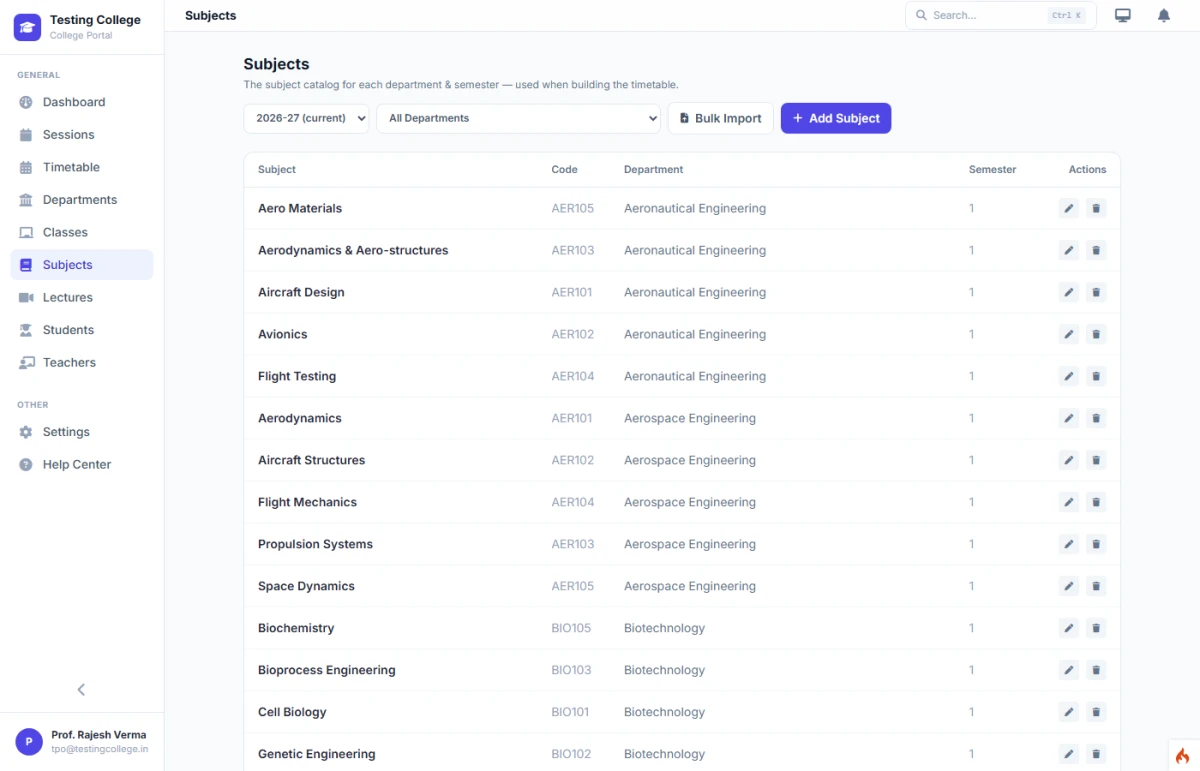This screenshot has height=771, width=1200.
Task: Navigate to Classes
Action: pos(82,232)
